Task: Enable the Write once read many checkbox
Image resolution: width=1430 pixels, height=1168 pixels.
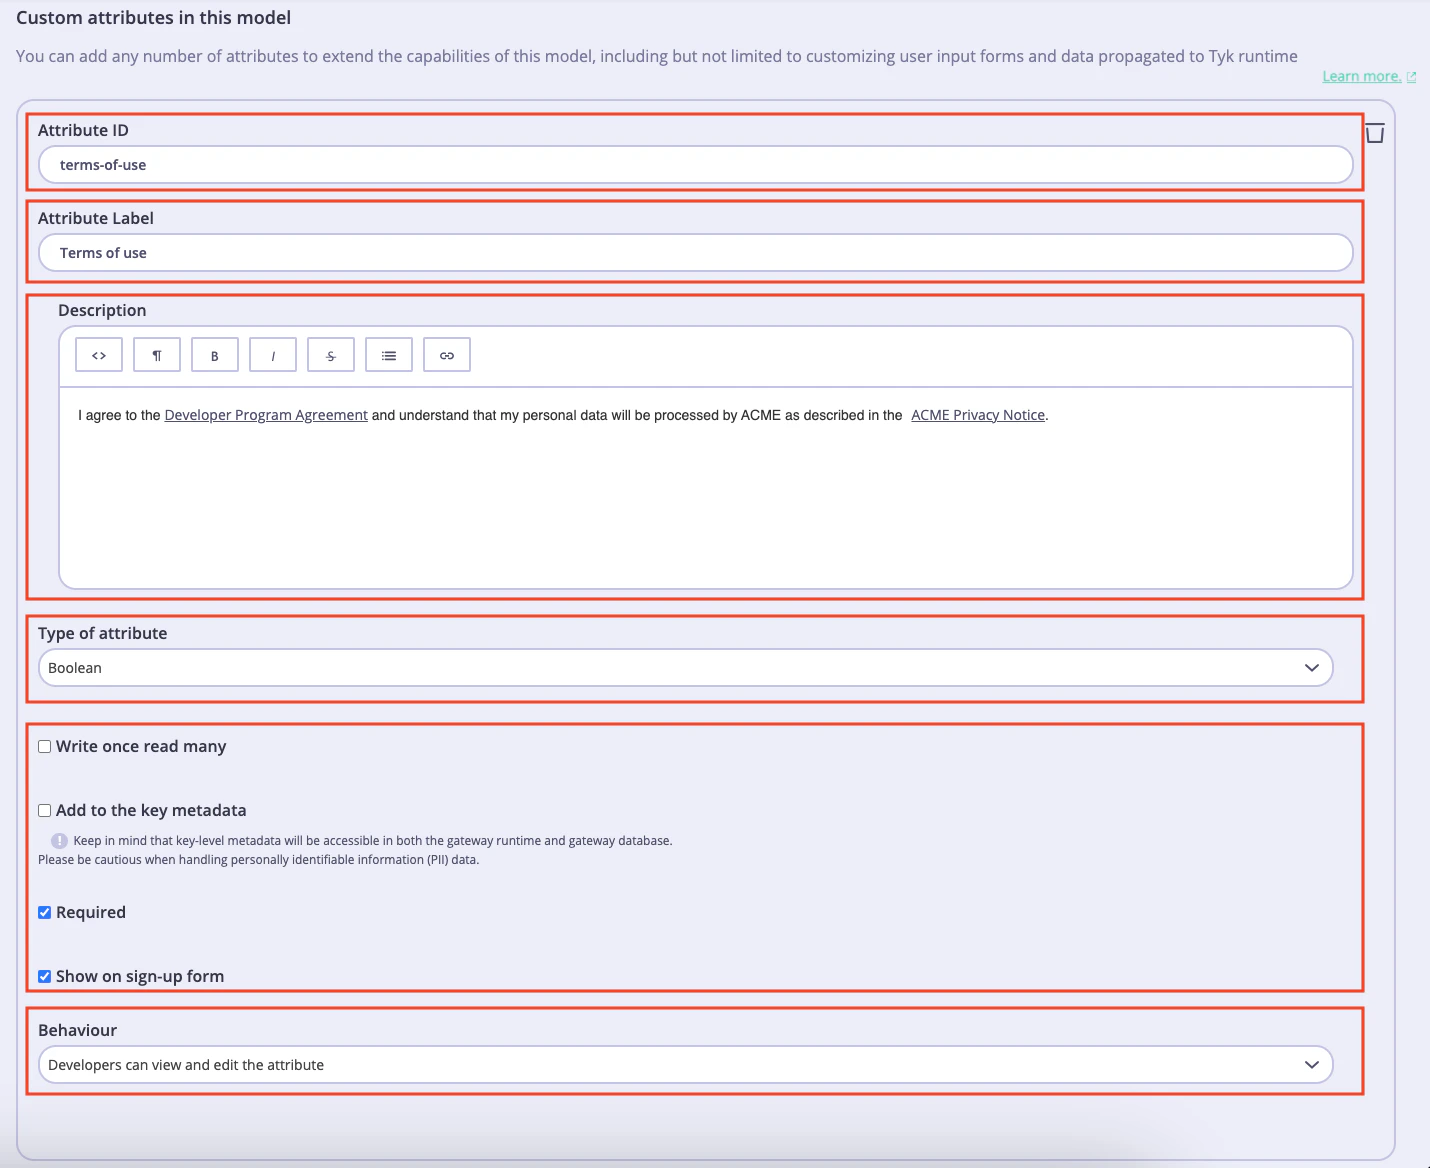Action: pos(44,746)
